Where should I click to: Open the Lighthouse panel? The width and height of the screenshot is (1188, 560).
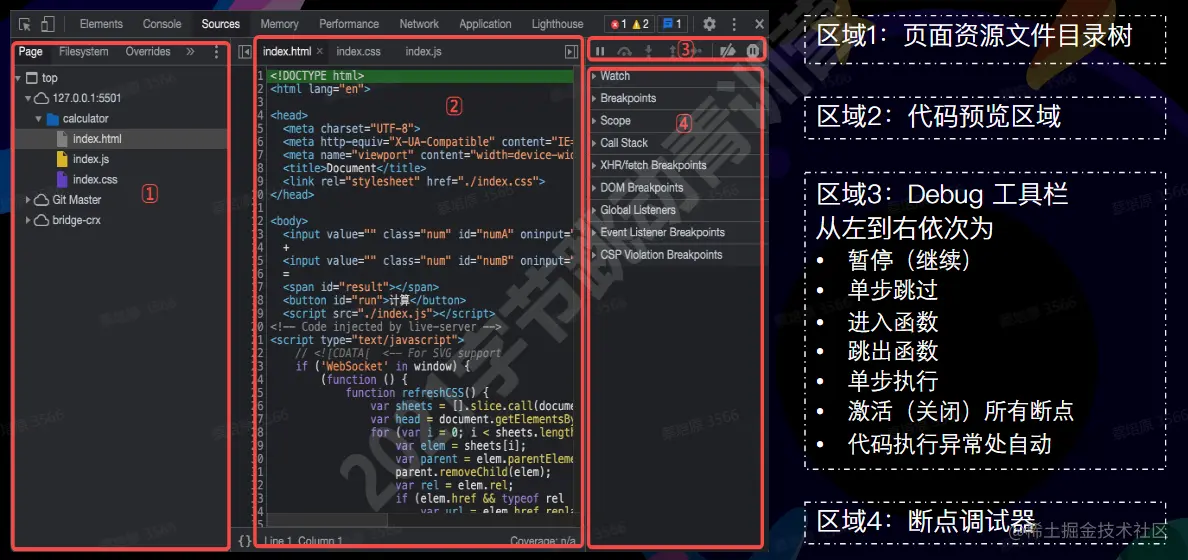[557, 24]
